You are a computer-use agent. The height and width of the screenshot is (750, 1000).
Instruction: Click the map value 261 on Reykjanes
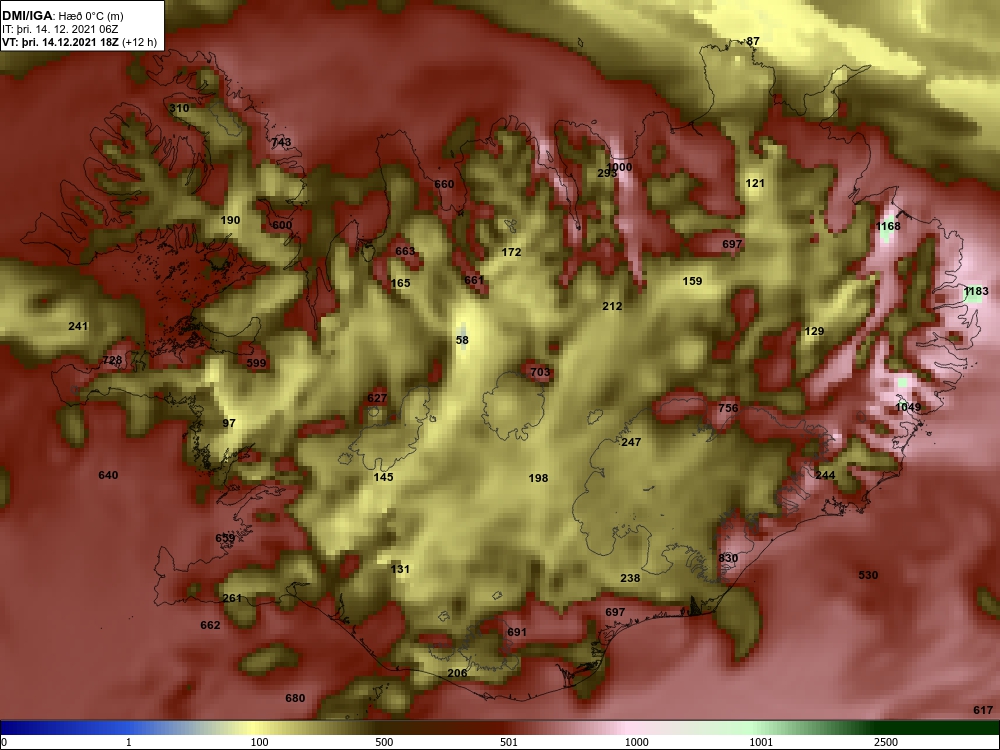coord(232,598)
